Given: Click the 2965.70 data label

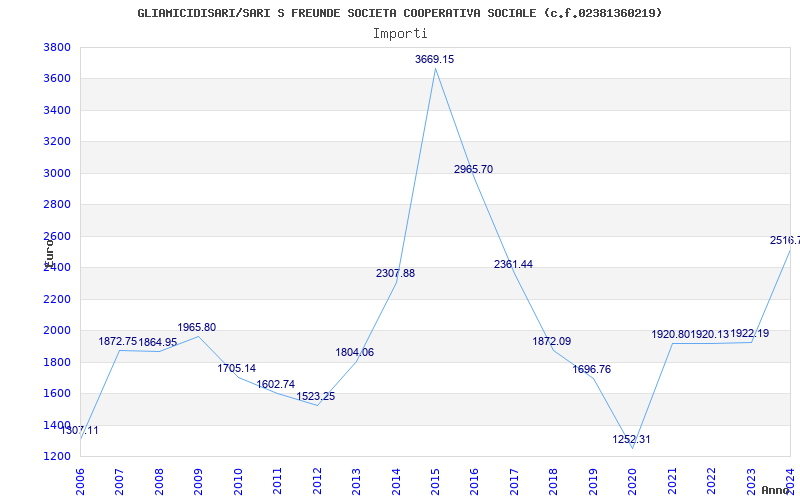Looking at the screenshot, I should click(473, 169).
